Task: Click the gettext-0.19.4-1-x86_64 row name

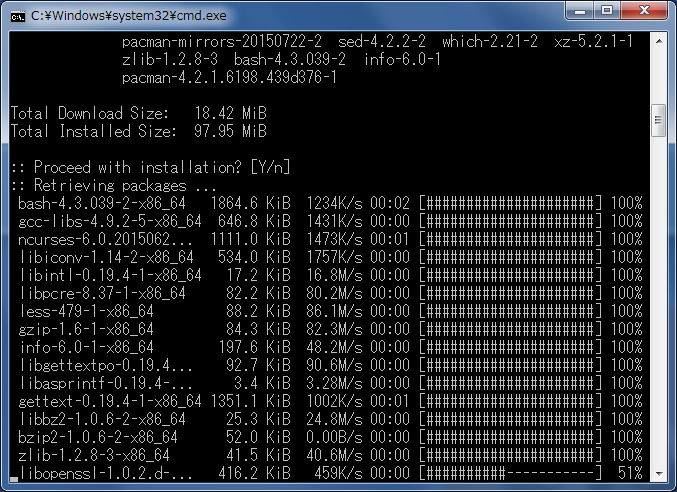Action: point(110,401)
